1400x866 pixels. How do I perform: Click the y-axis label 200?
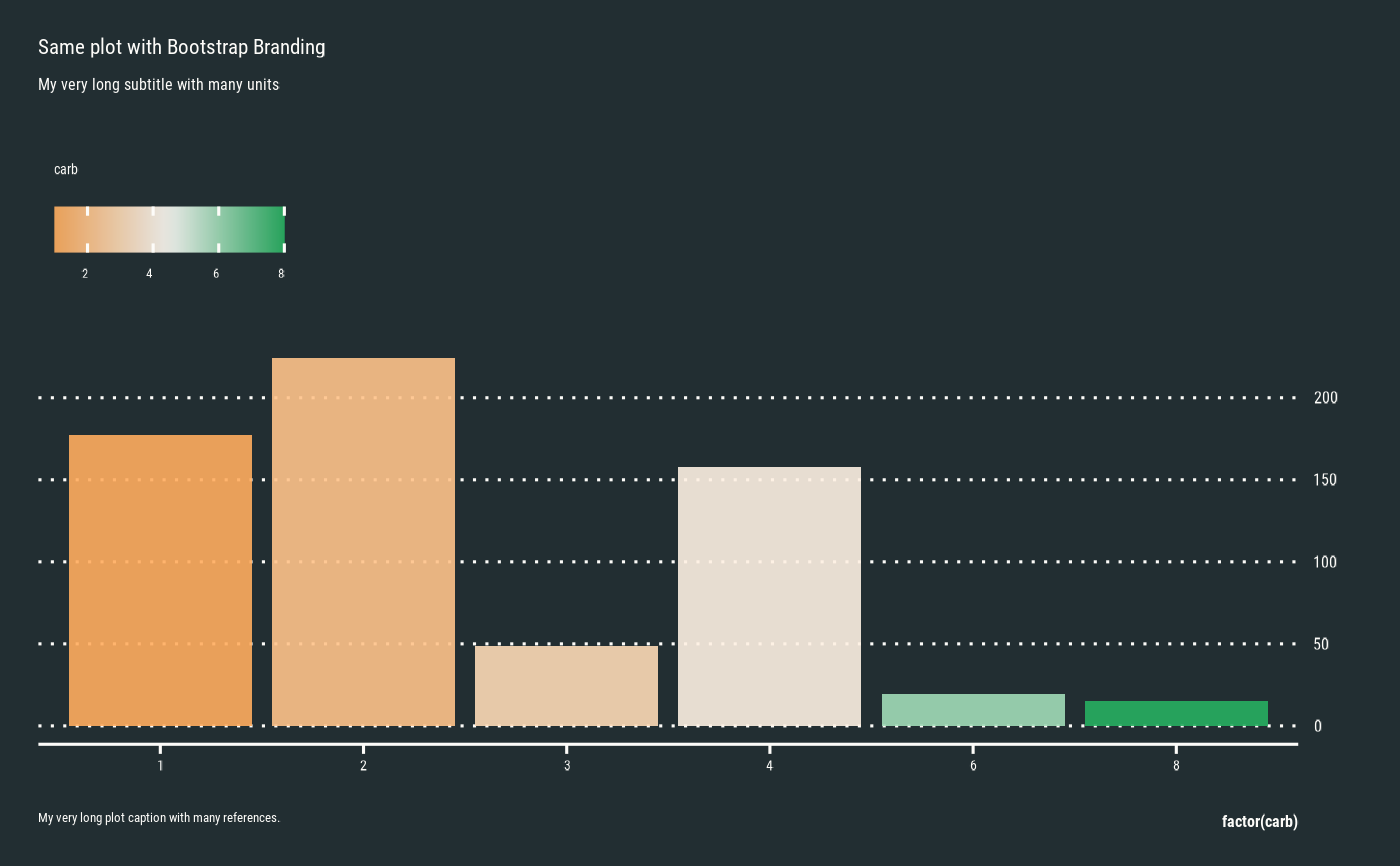[1326, 398]
